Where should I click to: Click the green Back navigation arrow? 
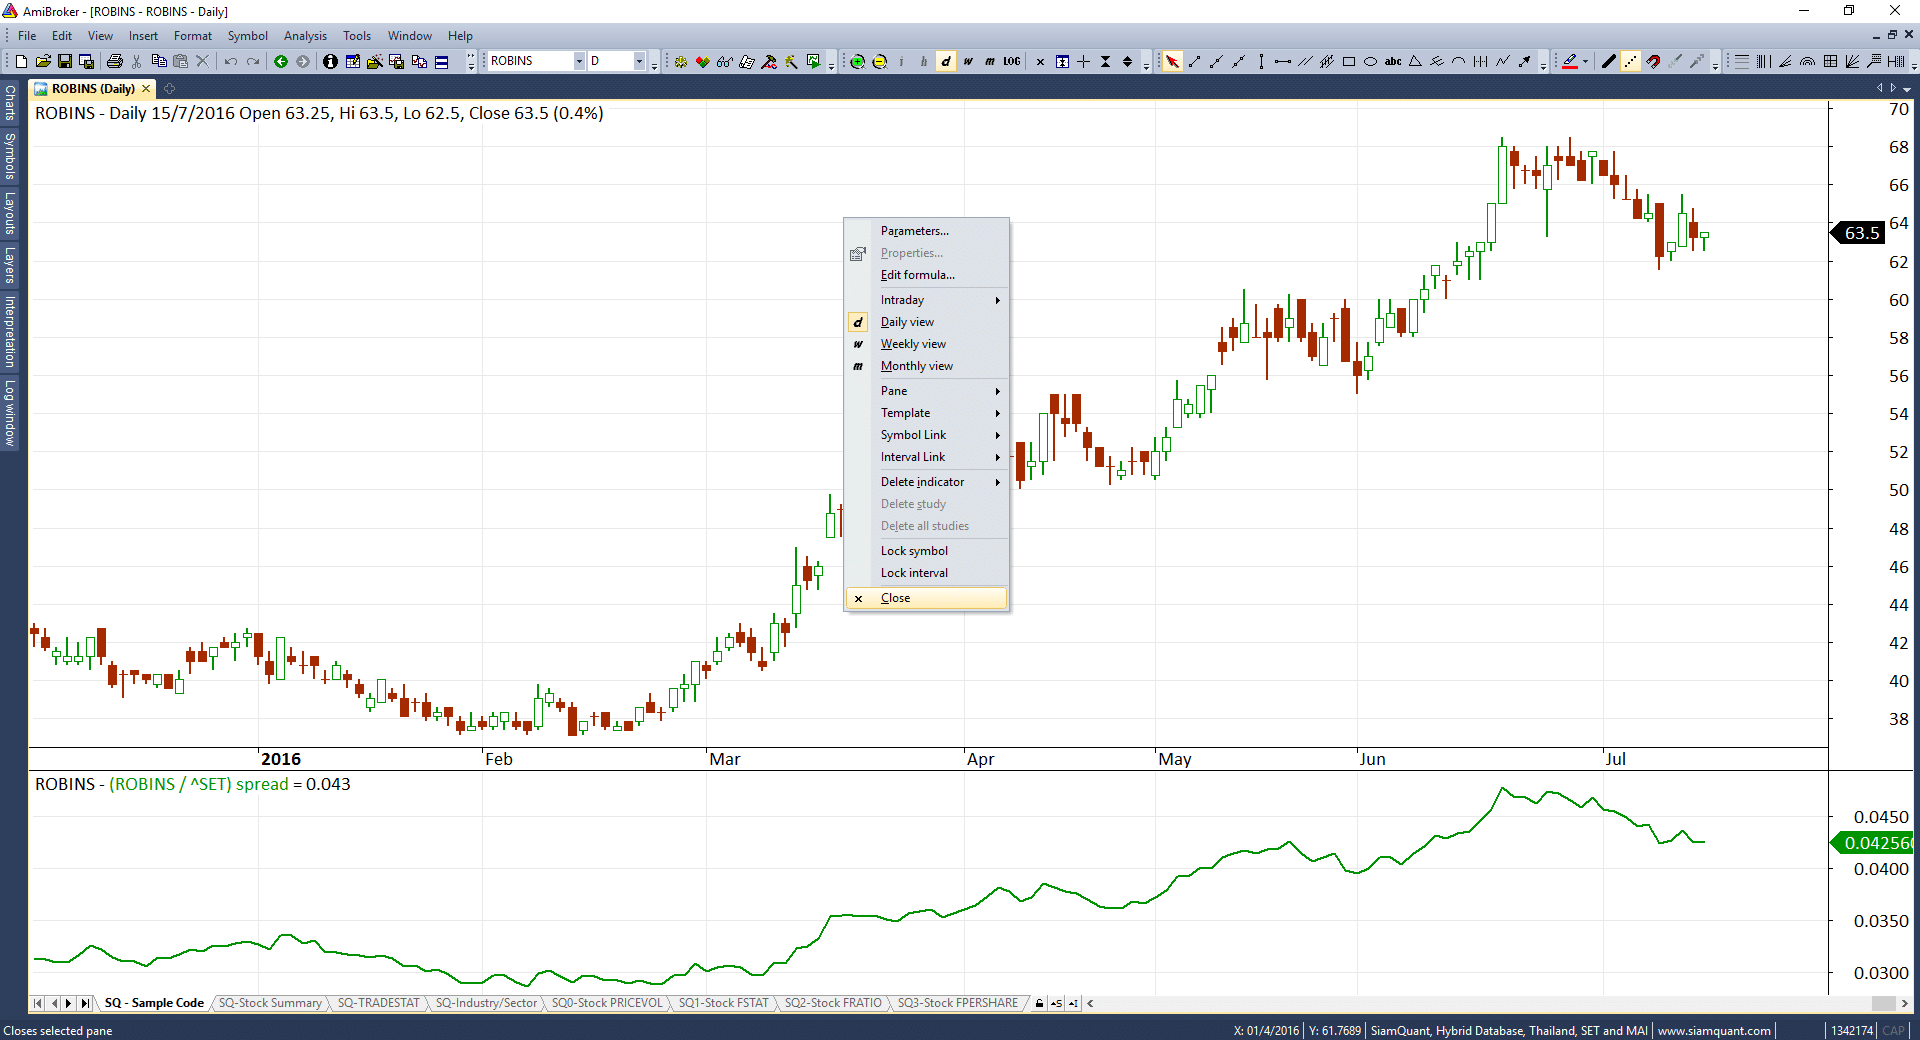[281, 62]
